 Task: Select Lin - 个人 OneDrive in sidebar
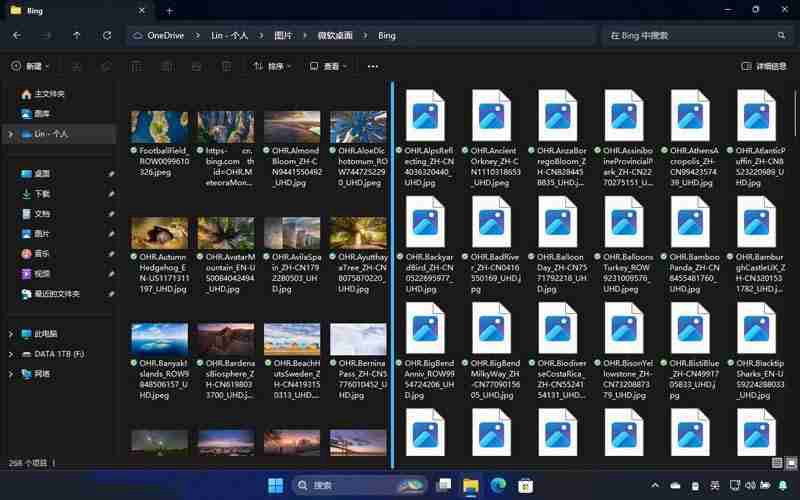tap(60, 134)
